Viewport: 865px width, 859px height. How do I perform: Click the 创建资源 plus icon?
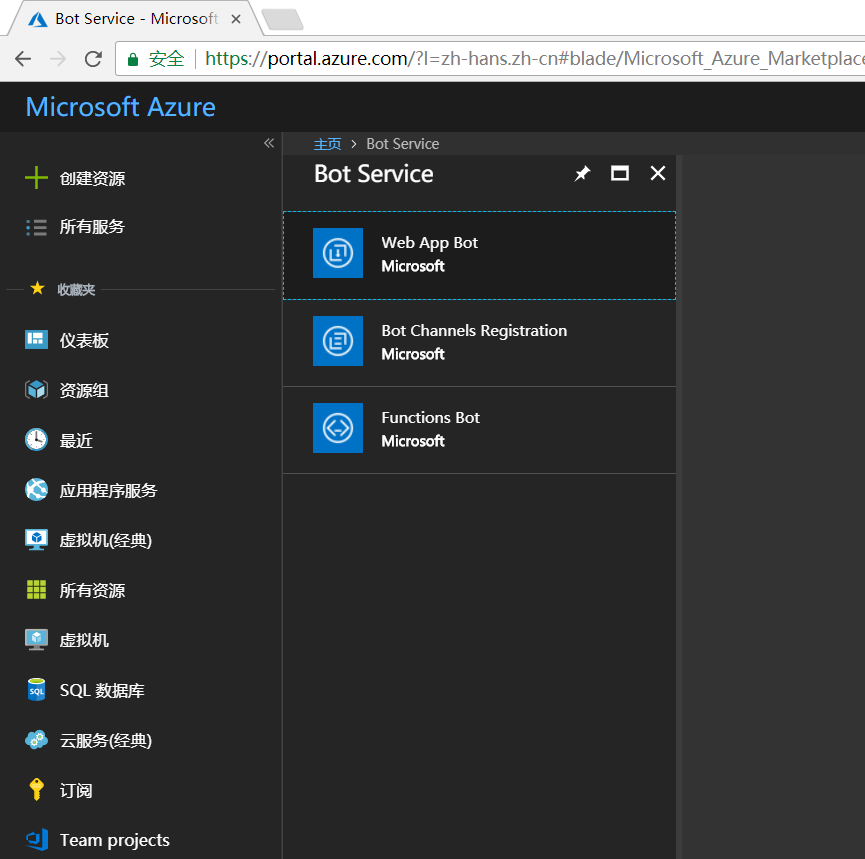click(x=35, y=178)
